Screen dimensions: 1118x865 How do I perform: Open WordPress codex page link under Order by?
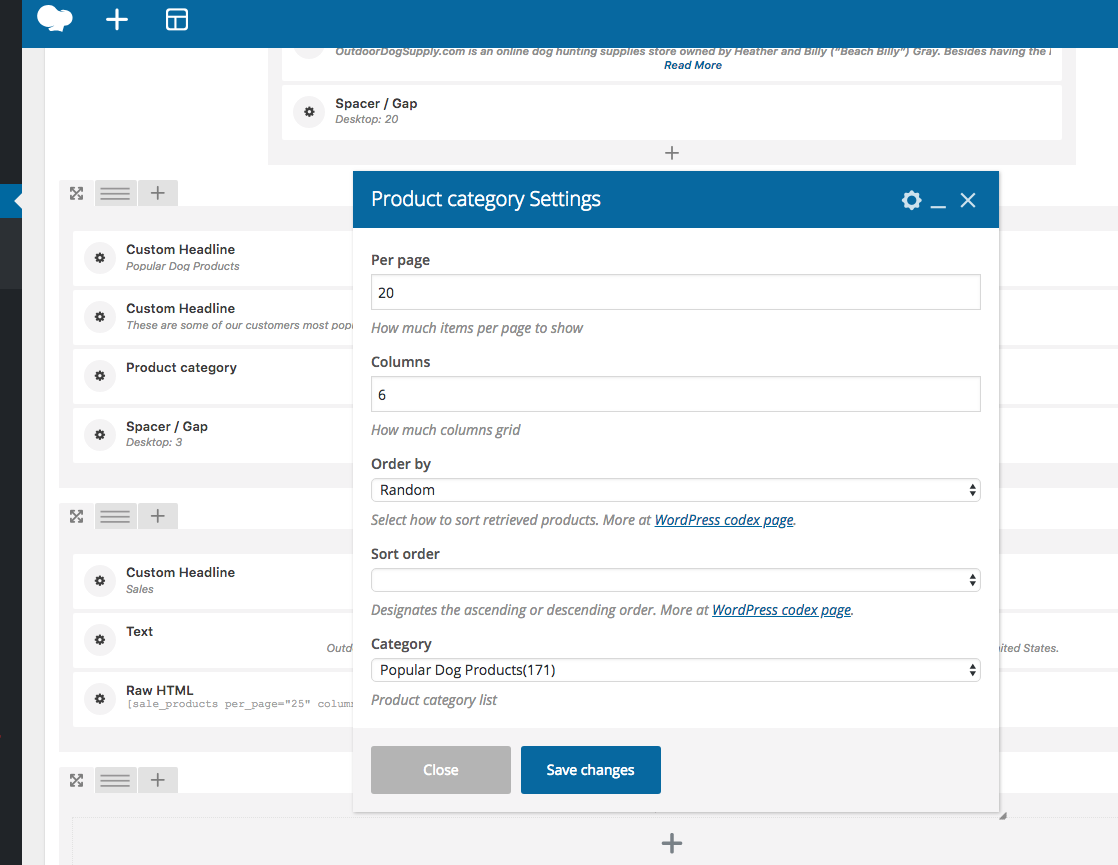724,520
